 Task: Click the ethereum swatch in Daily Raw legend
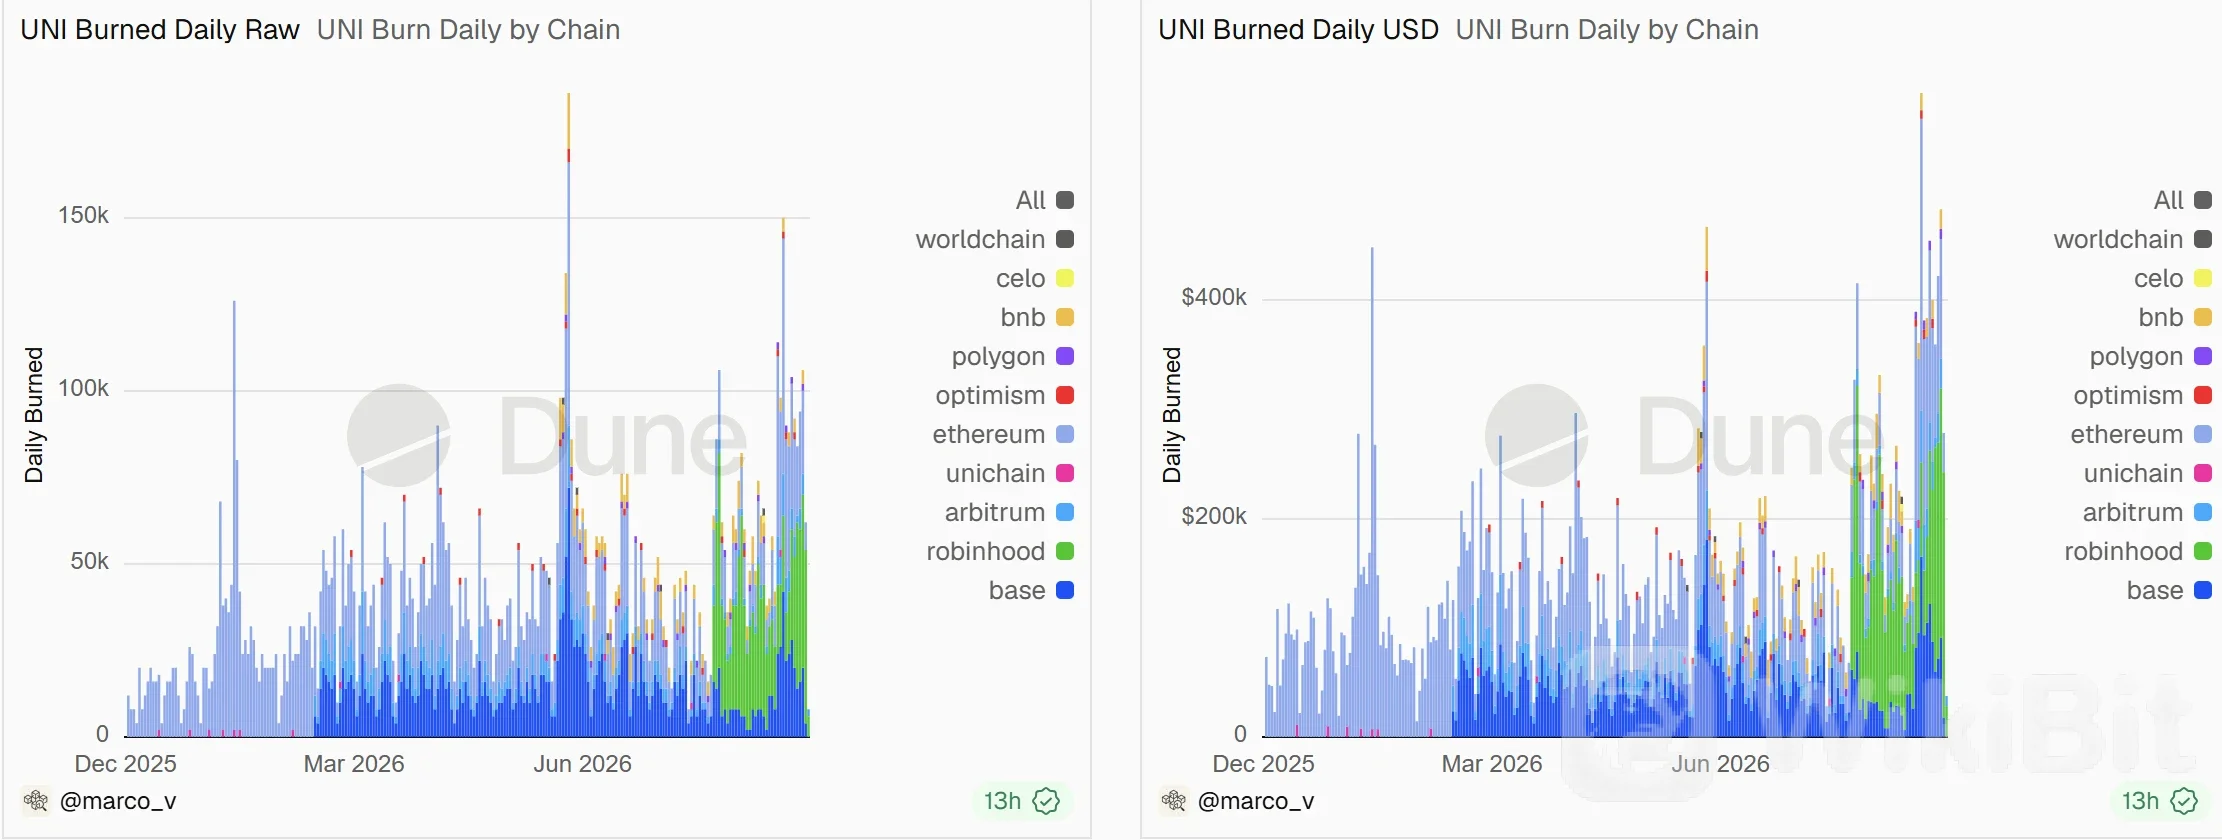(1065, 434)
